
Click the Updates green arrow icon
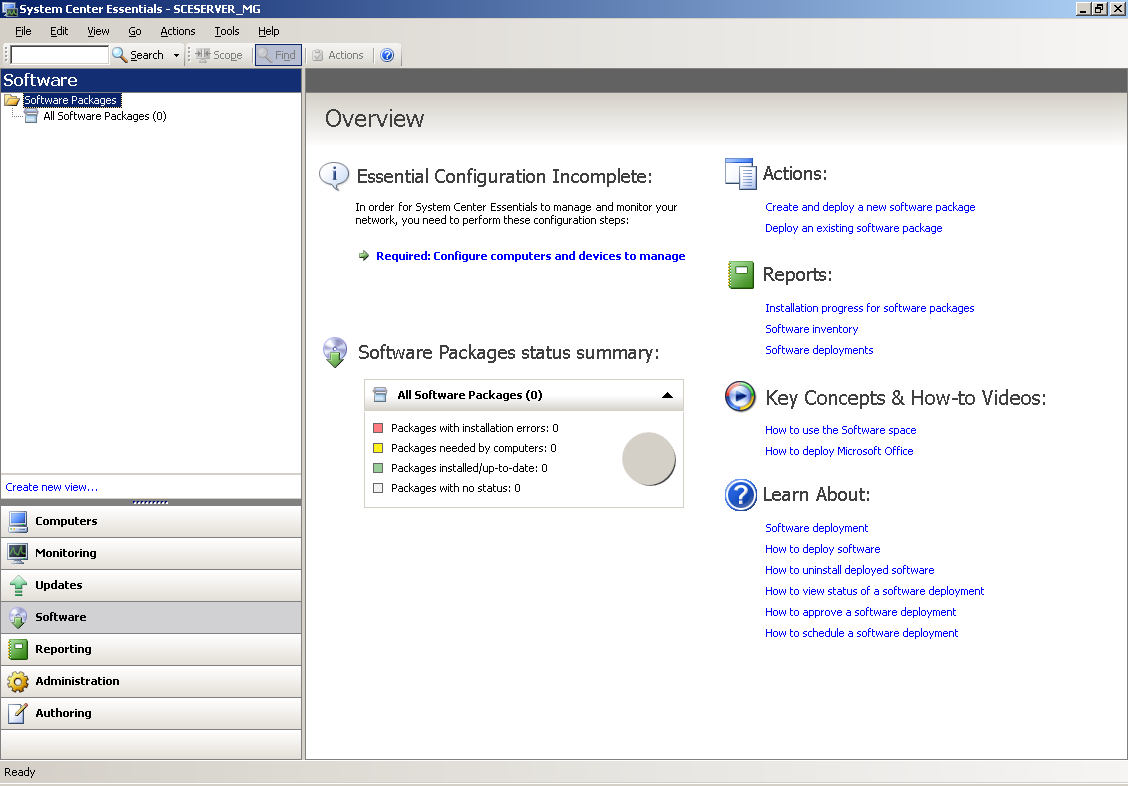pyautogui.click(x=18, y=585)
